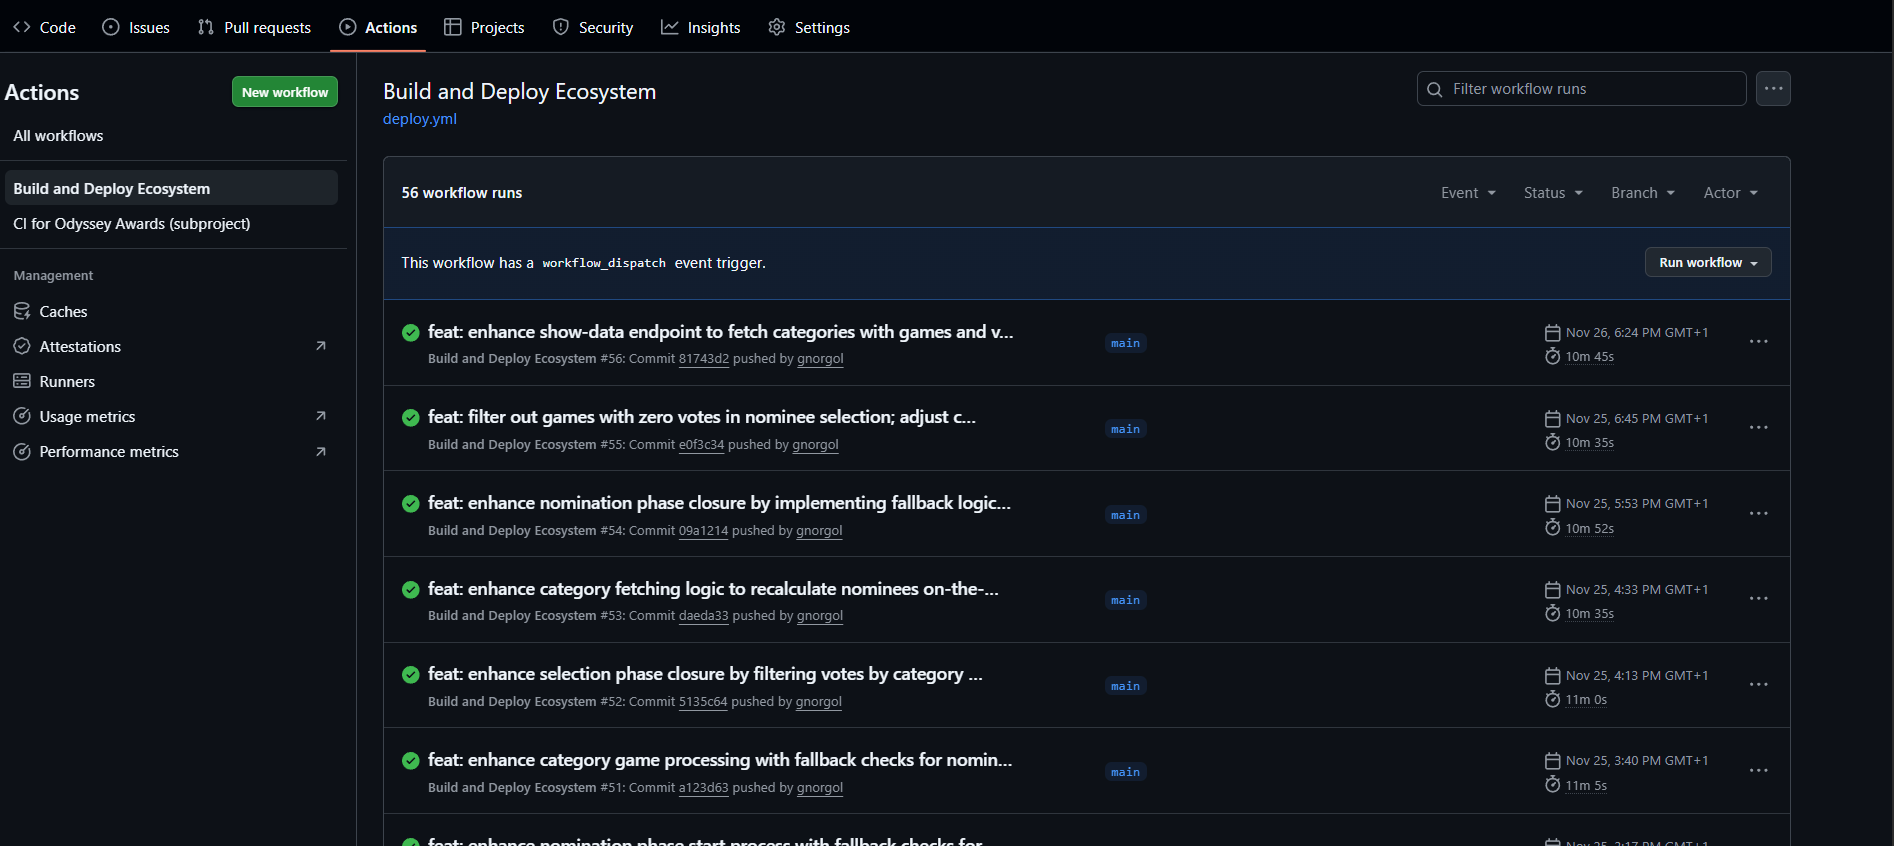
Task: Open run 'feat: enhance category game processing'
Action: click(x=720, y=760)
